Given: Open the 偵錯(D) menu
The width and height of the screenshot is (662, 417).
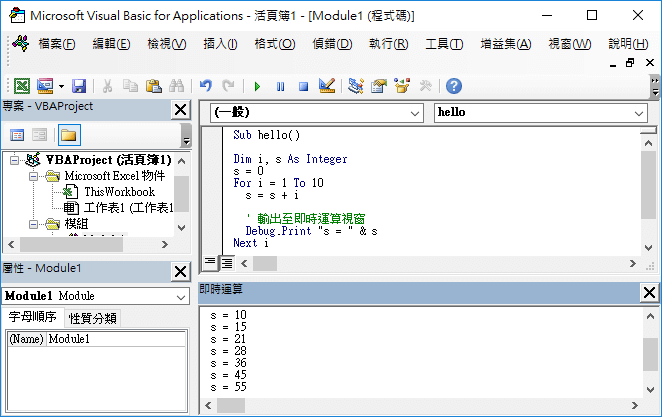Looking at the screenshot, I should pos(332,44).
